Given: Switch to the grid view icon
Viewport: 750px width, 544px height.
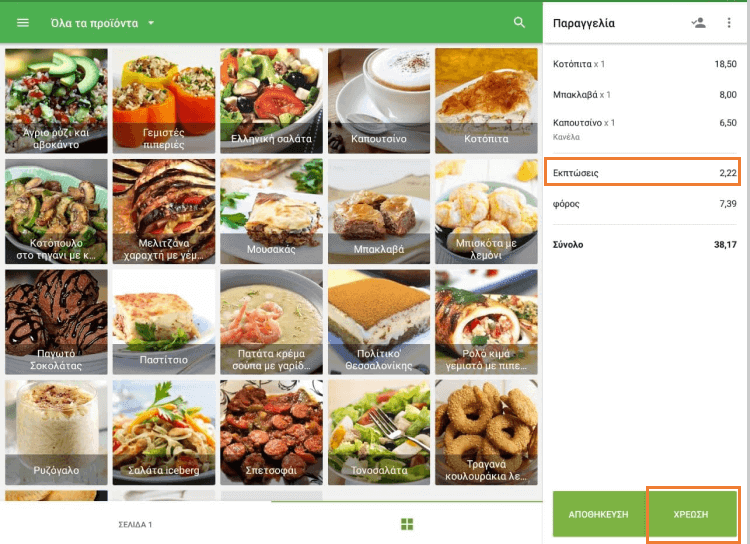Looking at the screenshot, I should click(x=407, y=524).
